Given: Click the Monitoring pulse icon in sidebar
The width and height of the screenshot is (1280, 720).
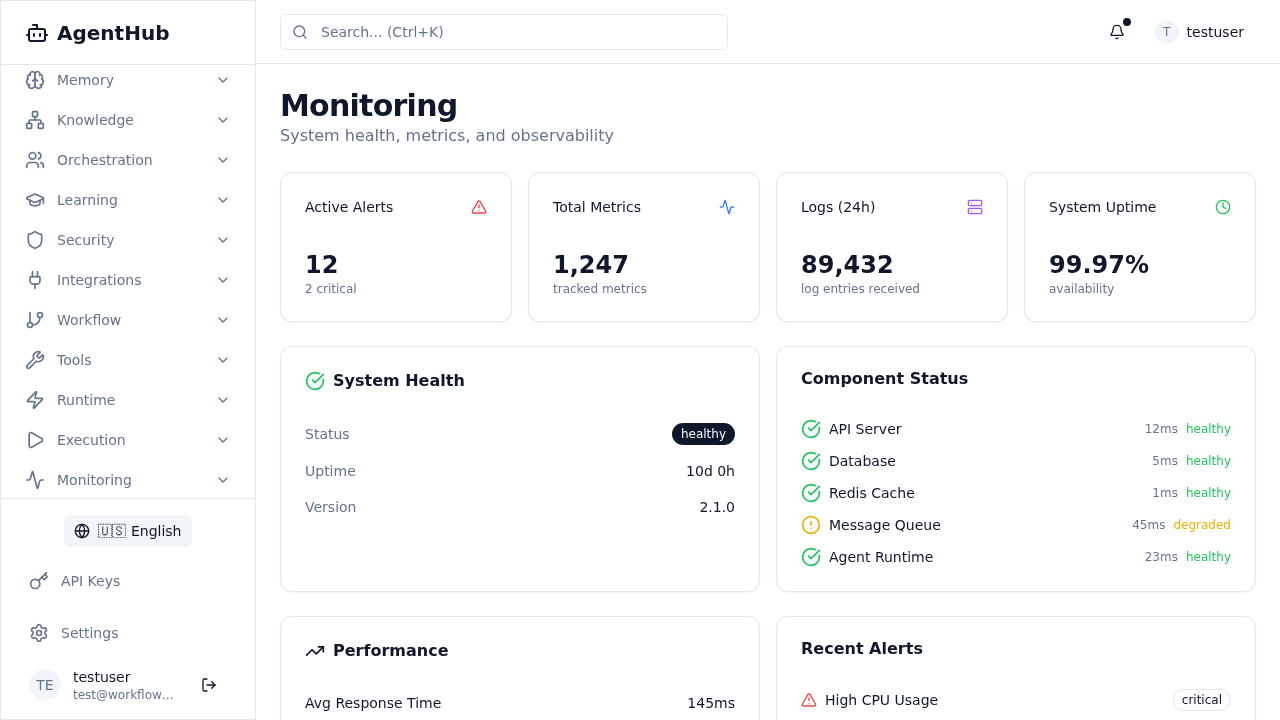Looking at the screenshot, I should click(35, 480).
